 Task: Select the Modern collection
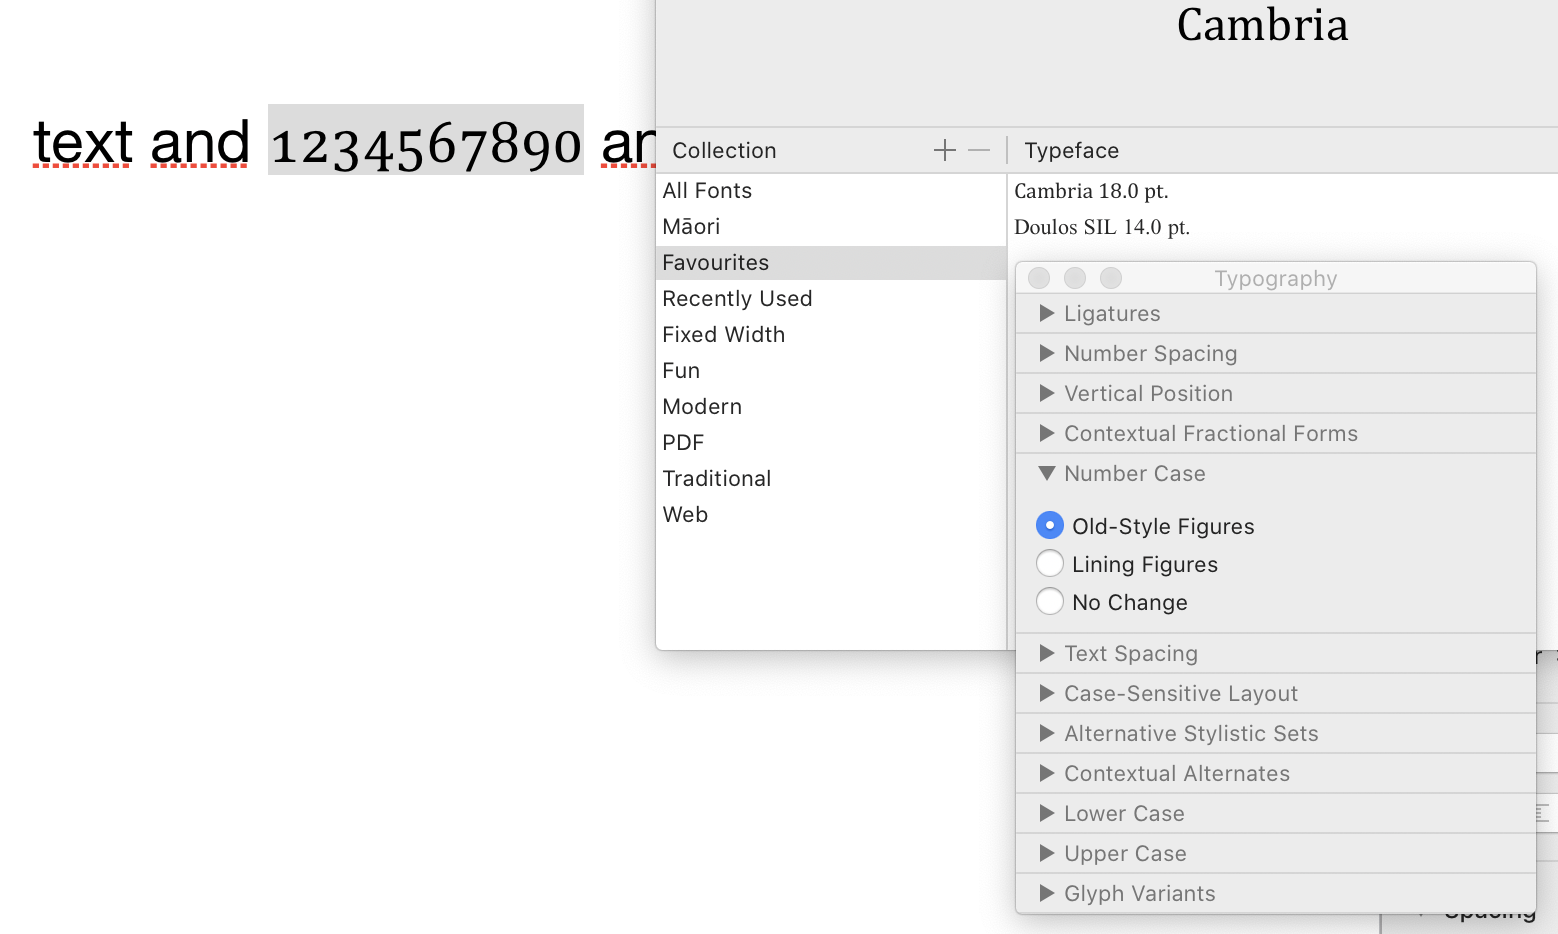pyautogui.click(x=831, y=407)
